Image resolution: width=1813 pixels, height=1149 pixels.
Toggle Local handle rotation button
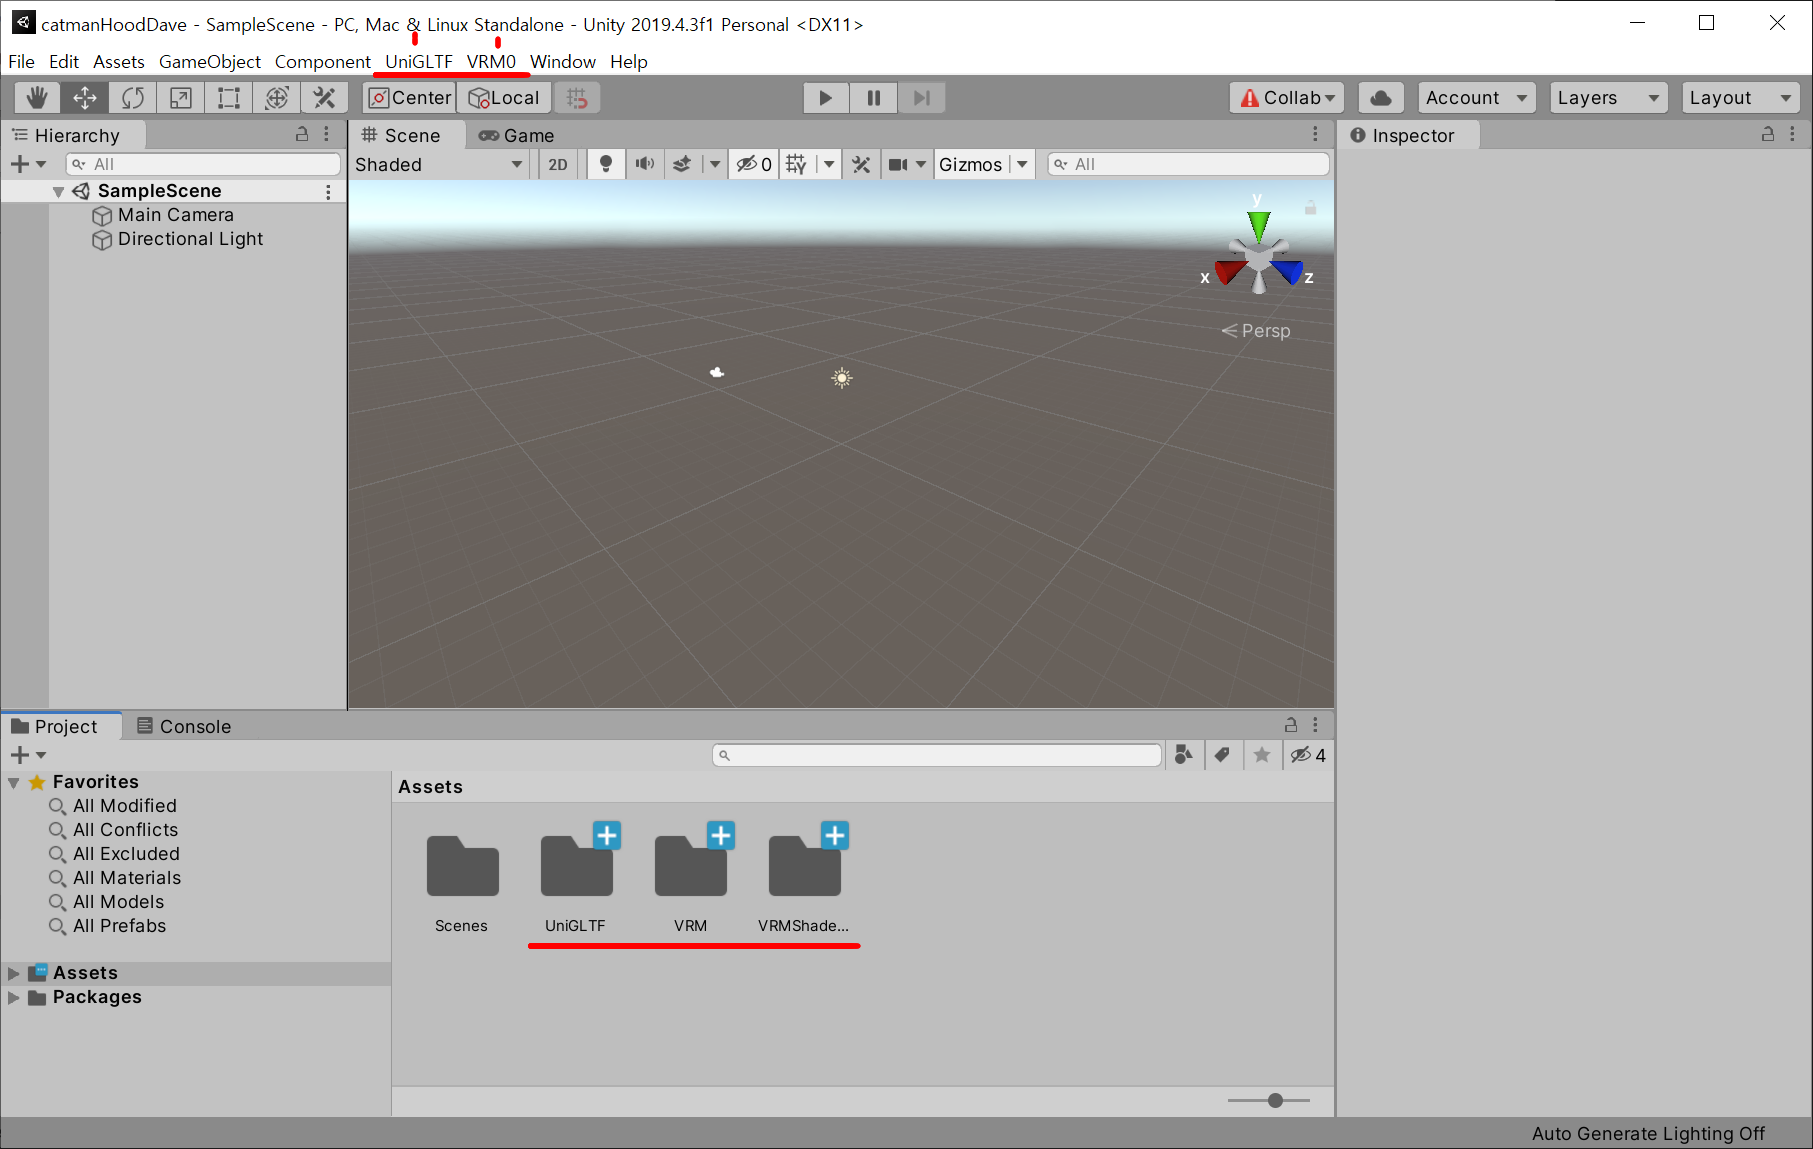[504, 98]
